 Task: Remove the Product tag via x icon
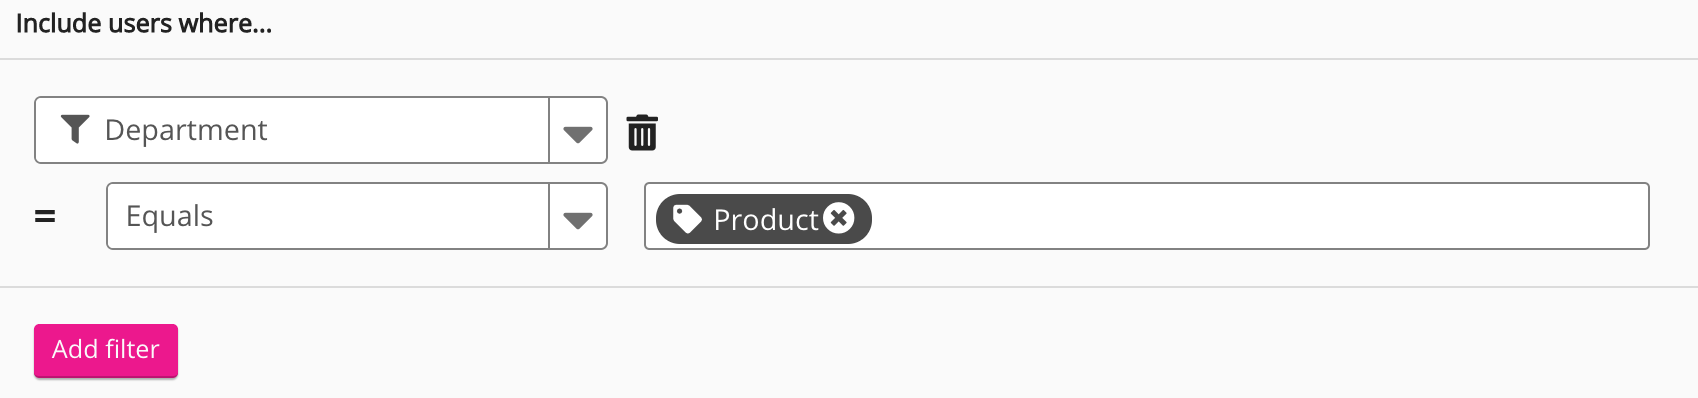(x=839, y=217)
